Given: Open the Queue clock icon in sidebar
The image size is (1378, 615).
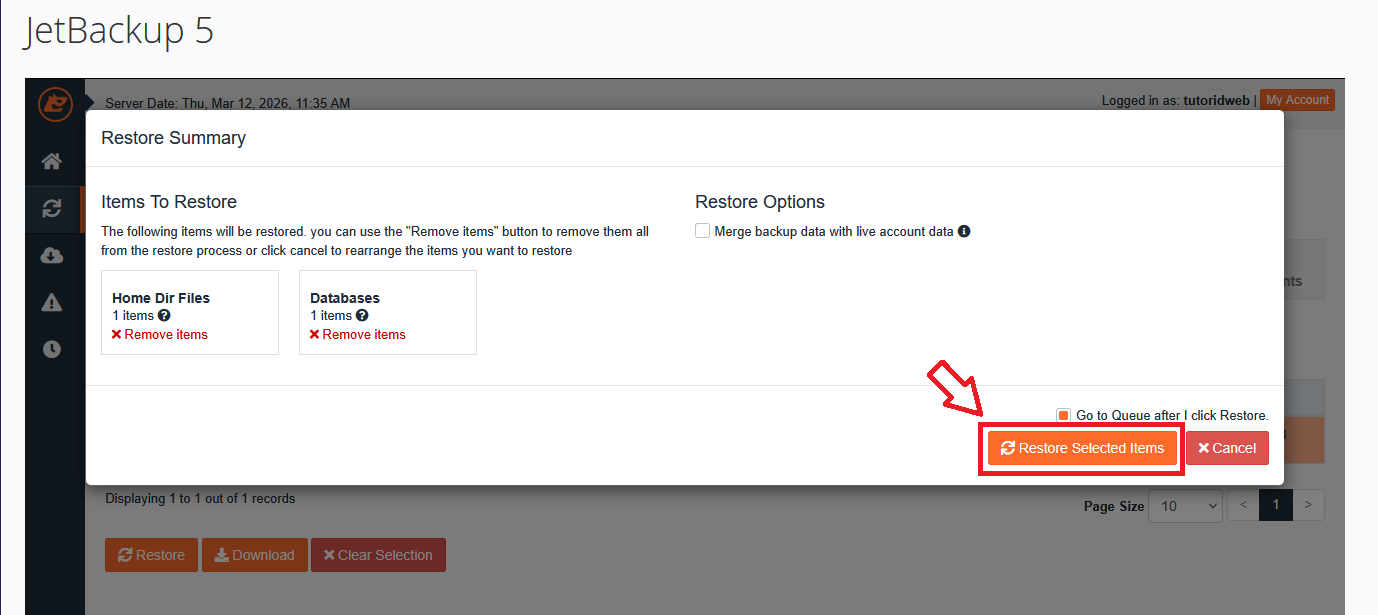Looking at the screenshot, I should 53,349.
